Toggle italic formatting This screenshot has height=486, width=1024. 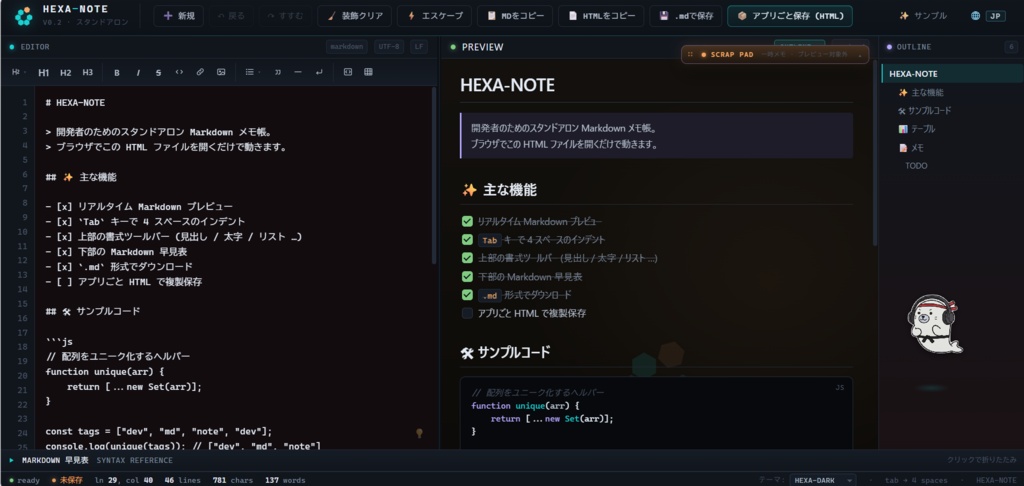[138, 73]
